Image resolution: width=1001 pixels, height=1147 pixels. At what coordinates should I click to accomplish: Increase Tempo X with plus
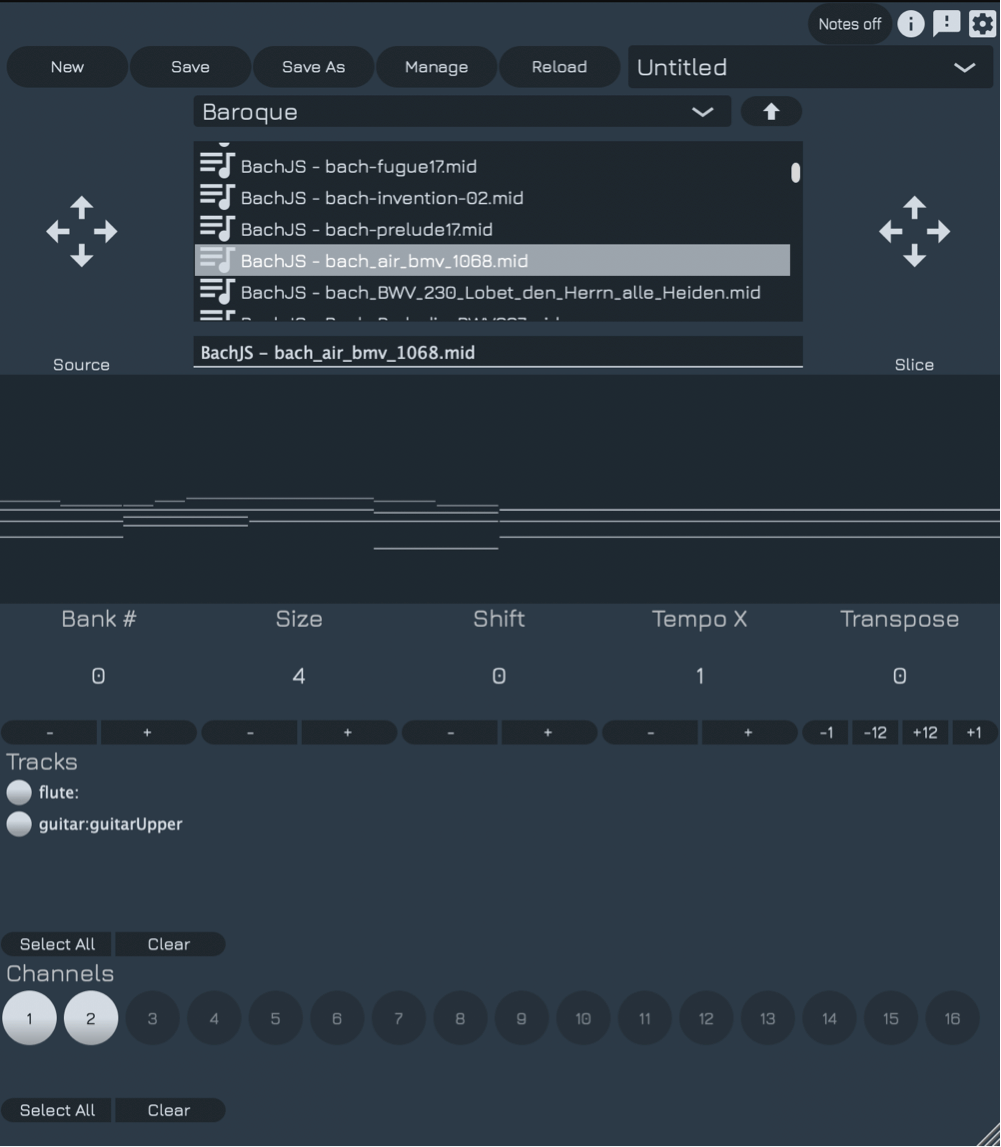tap(749, 732)
